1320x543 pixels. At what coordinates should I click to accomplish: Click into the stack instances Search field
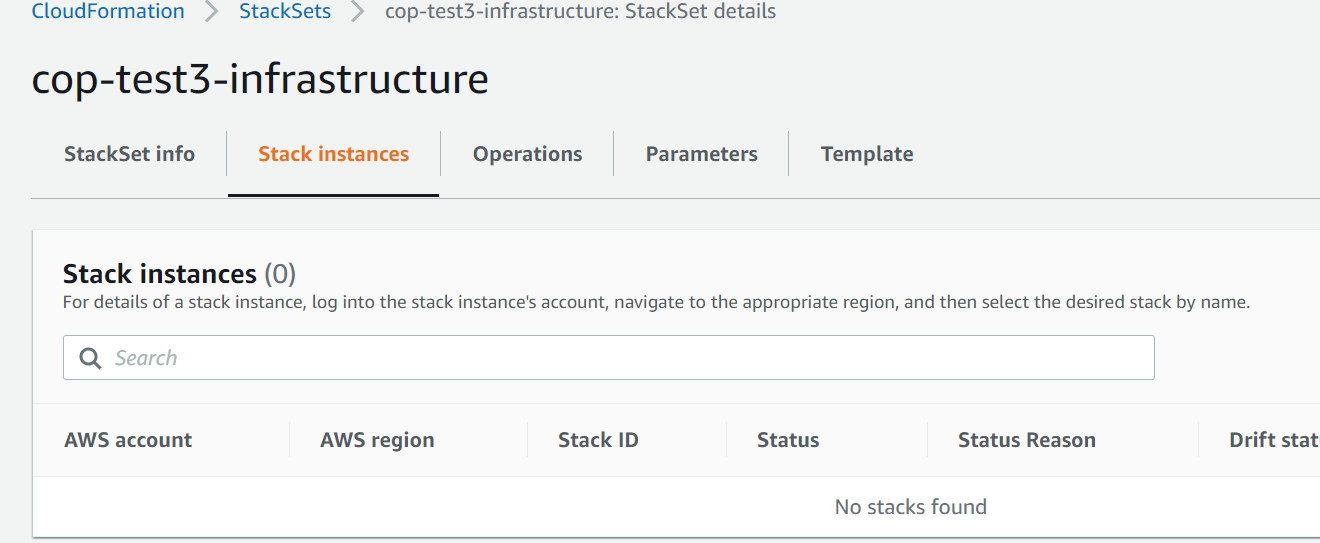click(x=609, y=358)
